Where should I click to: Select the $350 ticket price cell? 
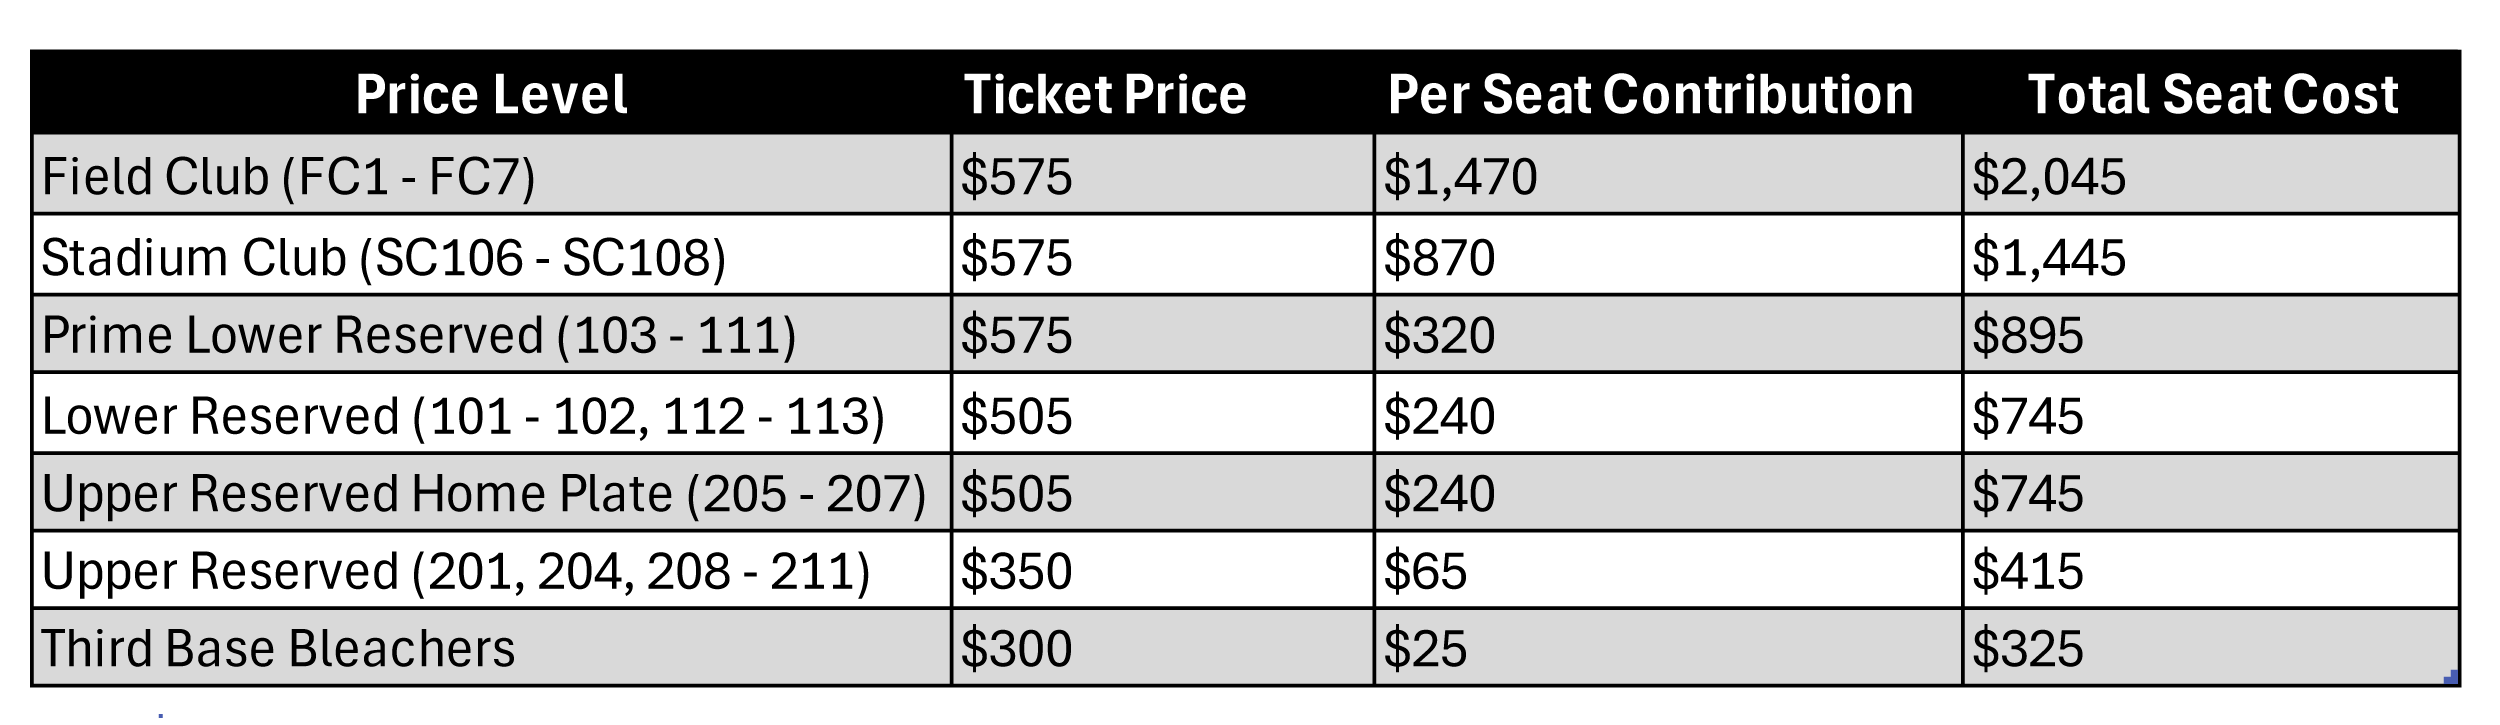coord(1016,572)
